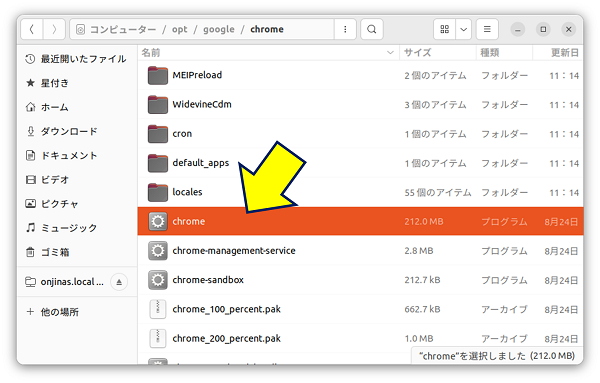Open ドキュメント in the sidebar
The width and height of the screenshot is (600, 383).
pos(77,155)
